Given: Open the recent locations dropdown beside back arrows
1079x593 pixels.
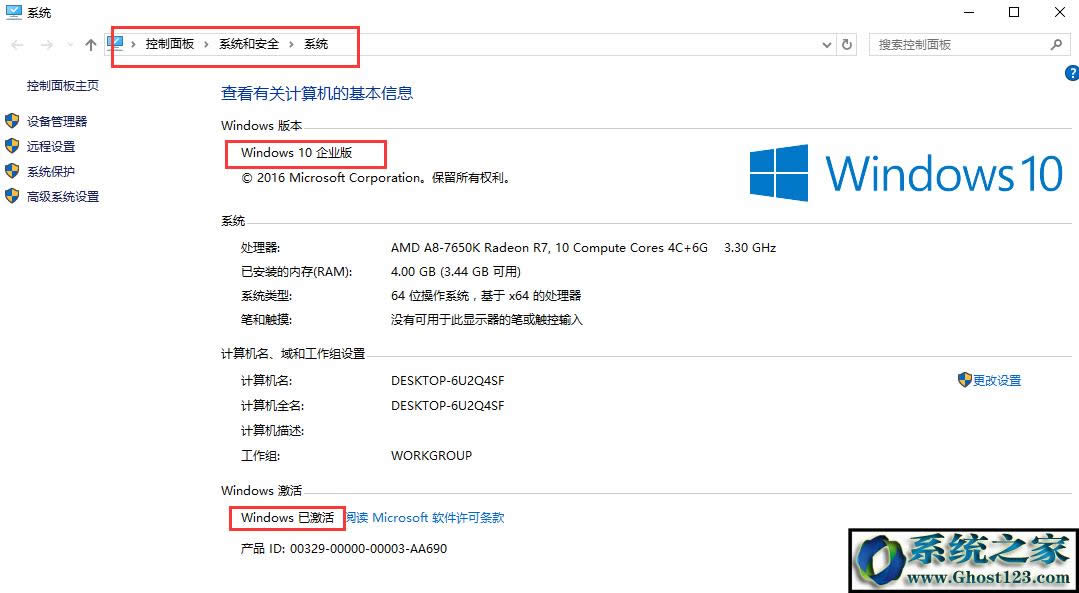Looking at the screenshot, I should tap(68, 44).
